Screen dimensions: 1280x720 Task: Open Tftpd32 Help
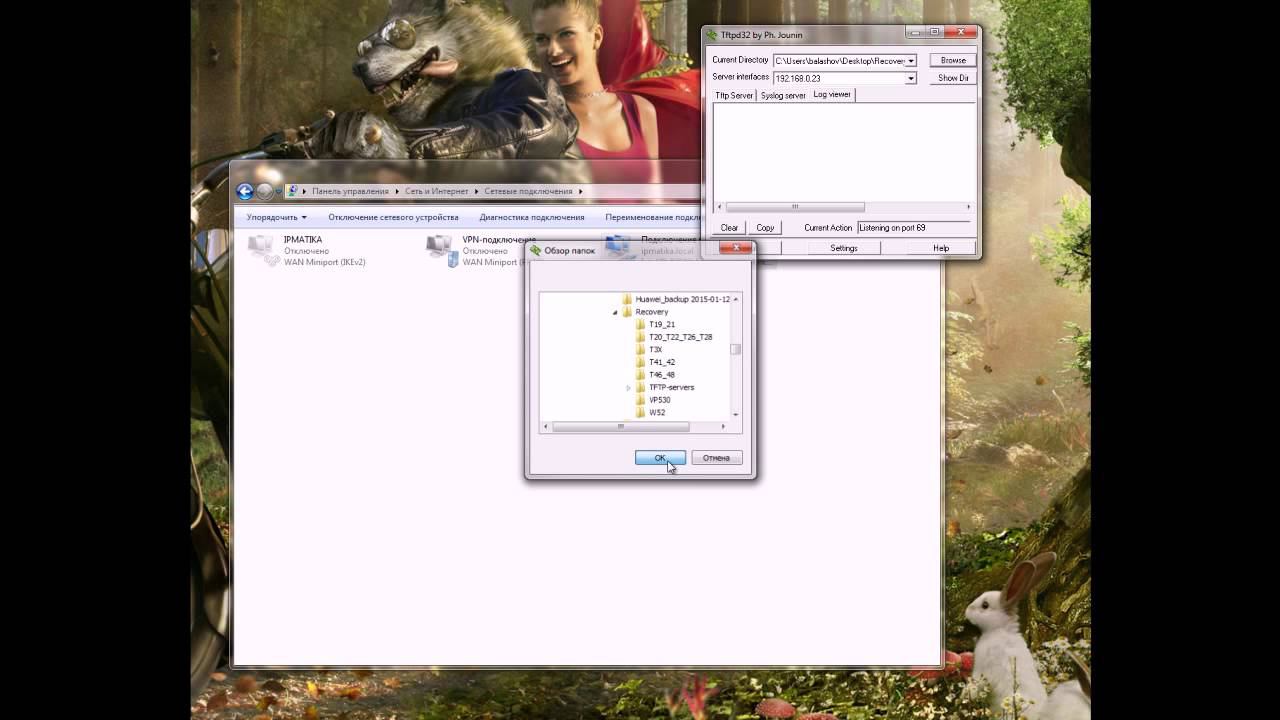941,248
